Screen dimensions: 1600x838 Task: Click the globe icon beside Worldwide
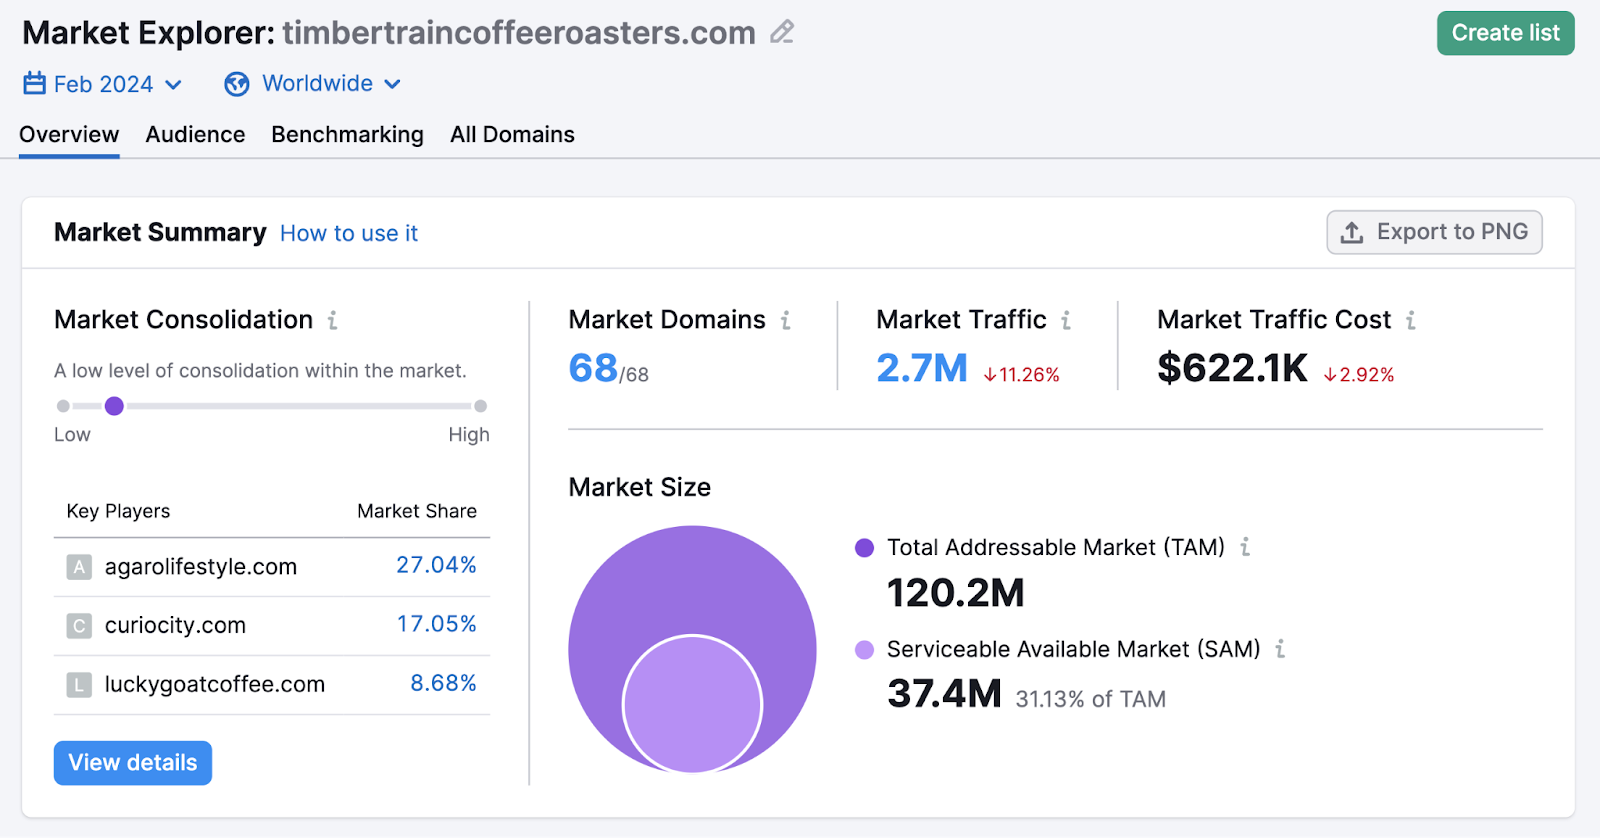coord(237,84)
